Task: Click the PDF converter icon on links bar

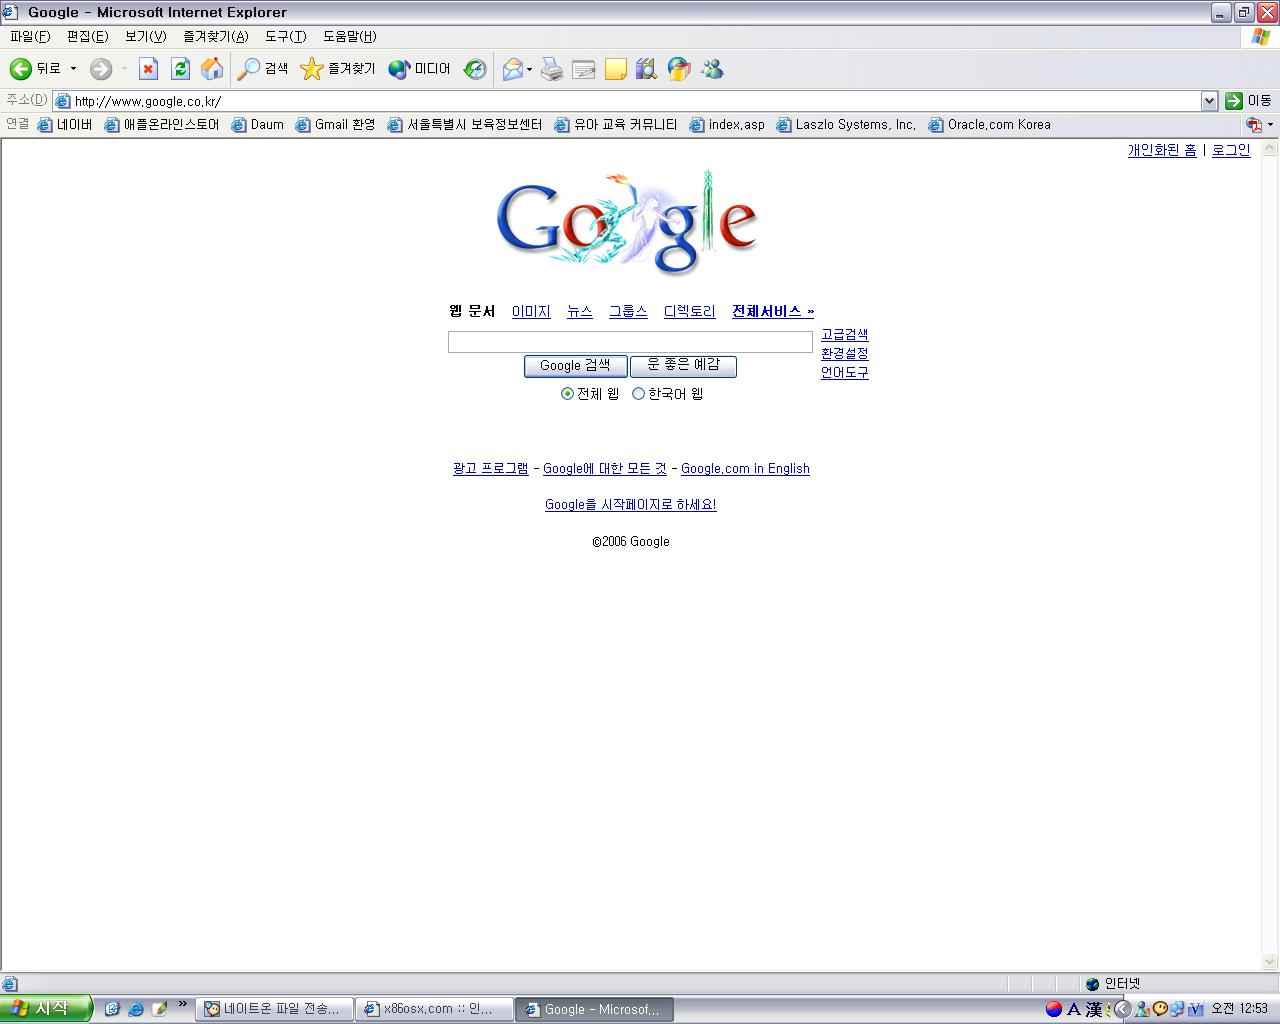Action: tap(1254, 125)
